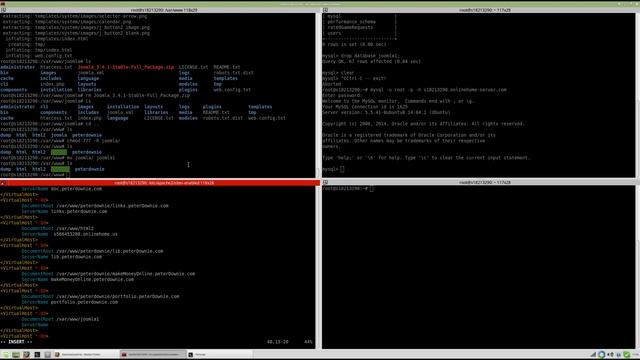The height and width of the screenshot is (360, 640).
Task: Switch to the active red-icon terminal taskbar window
Action: click(x=153, y=355)
